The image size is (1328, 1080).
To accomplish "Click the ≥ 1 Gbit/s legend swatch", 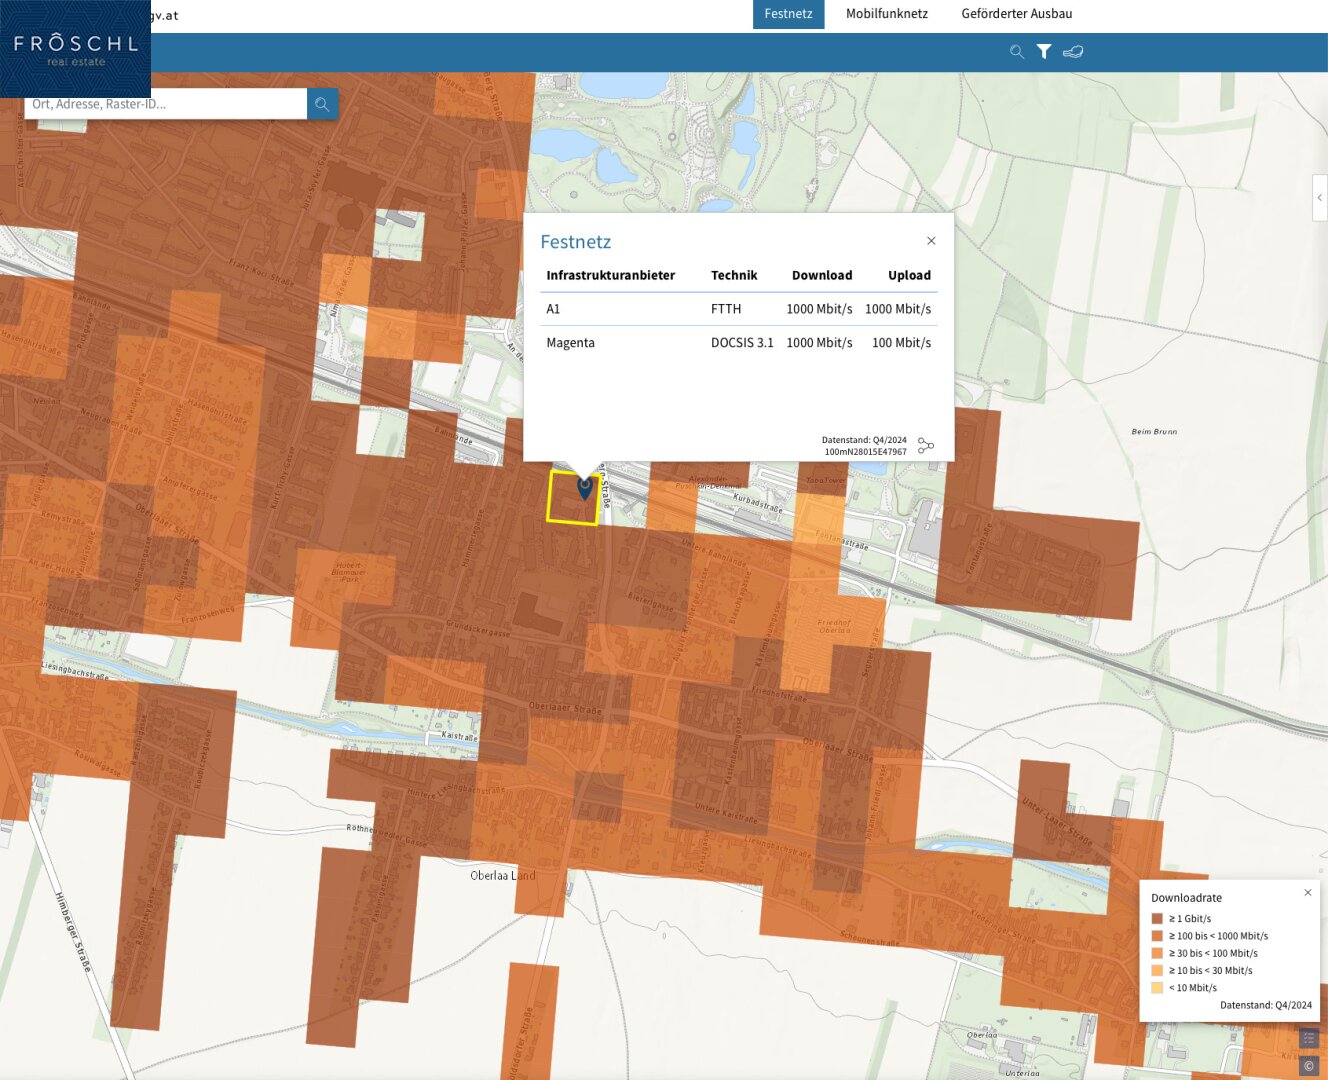I will coord(1157,919).
